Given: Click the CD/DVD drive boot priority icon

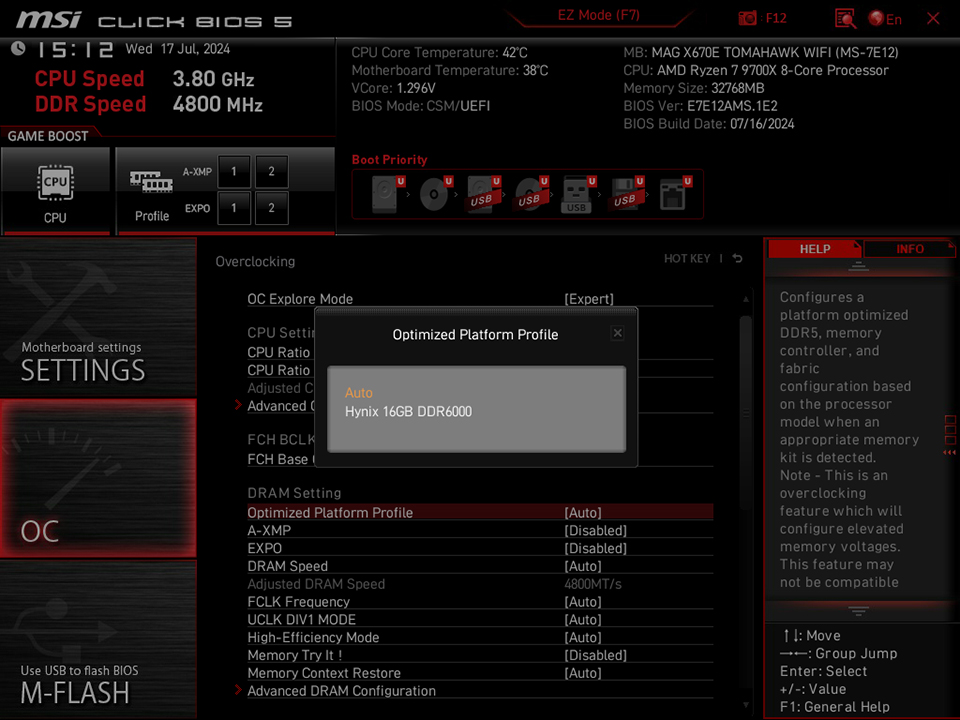Looking at the screenshot, I should (435, 193).
